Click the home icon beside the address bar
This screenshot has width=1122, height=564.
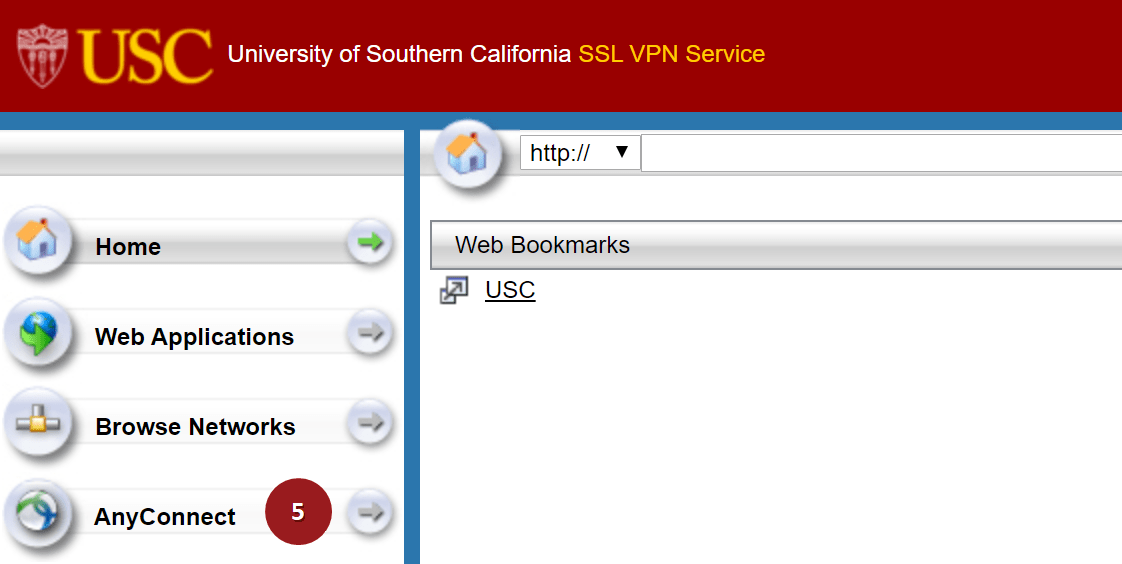(466, 153)
